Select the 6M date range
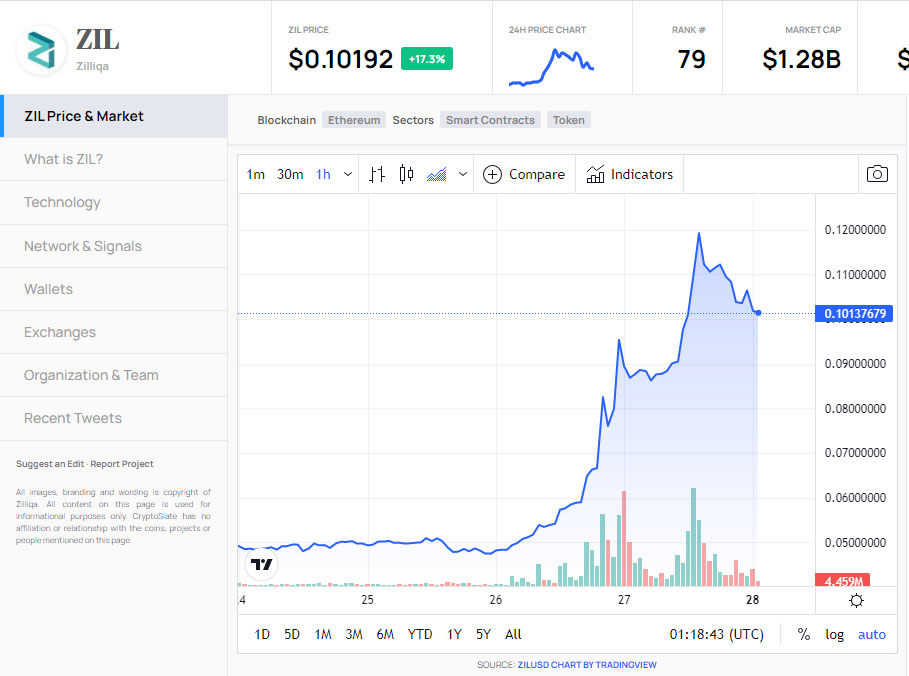909x676 pixels. [385, 634]
